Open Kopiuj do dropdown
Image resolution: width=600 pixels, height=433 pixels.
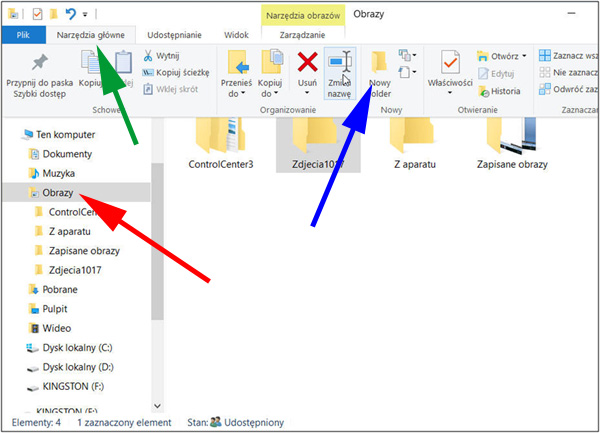click(270, 73)
